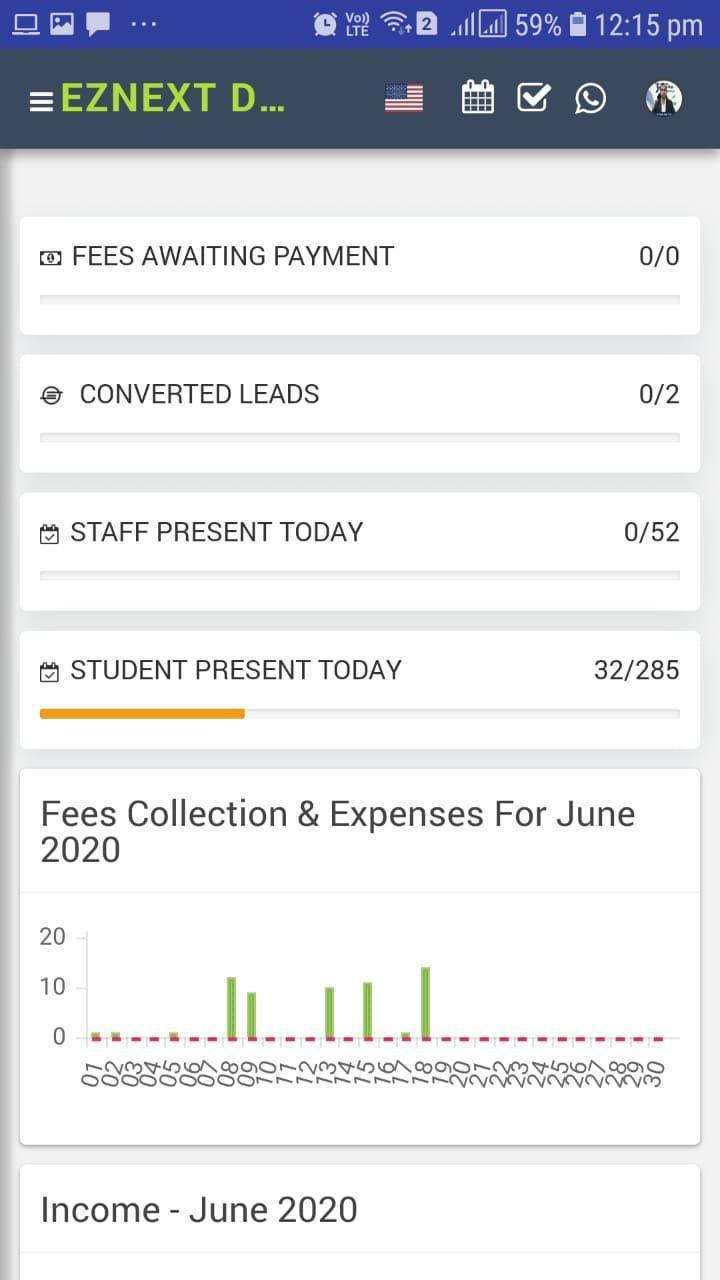Image resolution: width=720 pixels, height=1280 pixels.
Task: Tap the WhatsApp icon in header
Action: pos(590,98)
